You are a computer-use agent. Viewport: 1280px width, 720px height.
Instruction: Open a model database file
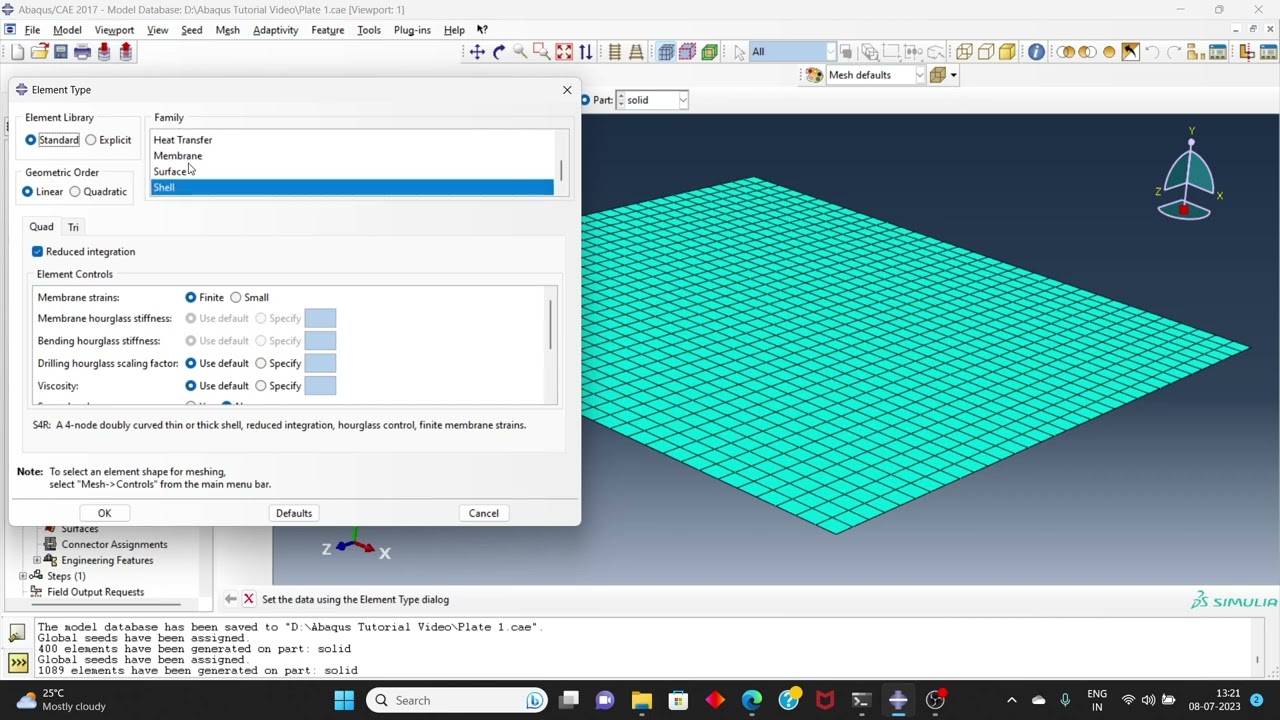point(39,52)
